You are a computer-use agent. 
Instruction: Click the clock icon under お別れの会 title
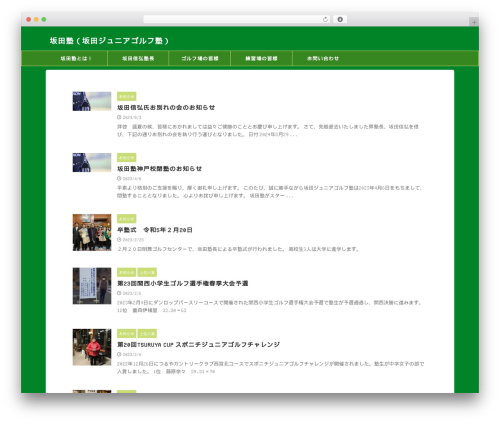point(119,117)
